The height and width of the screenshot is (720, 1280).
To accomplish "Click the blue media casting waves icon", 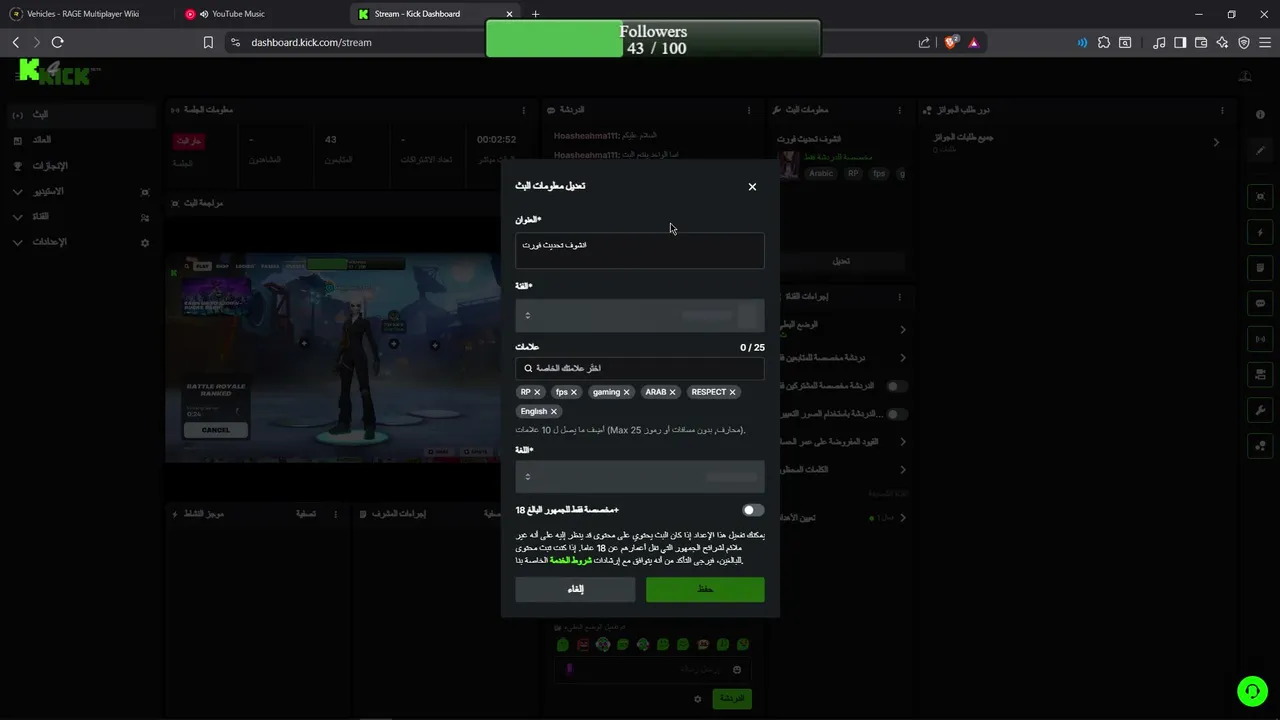I will [1082, 42].
